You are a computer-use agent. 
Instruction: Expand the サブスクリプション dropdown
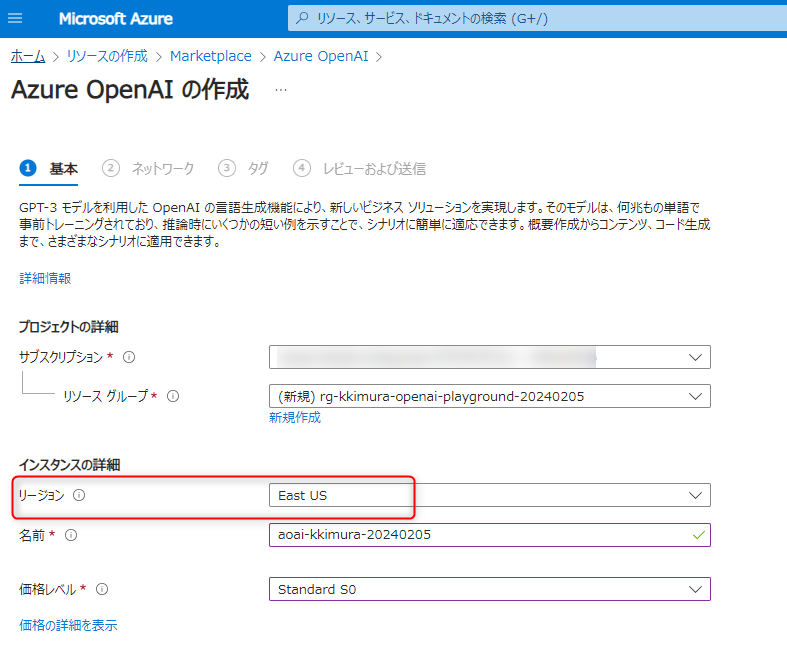[x=490, y=357]
